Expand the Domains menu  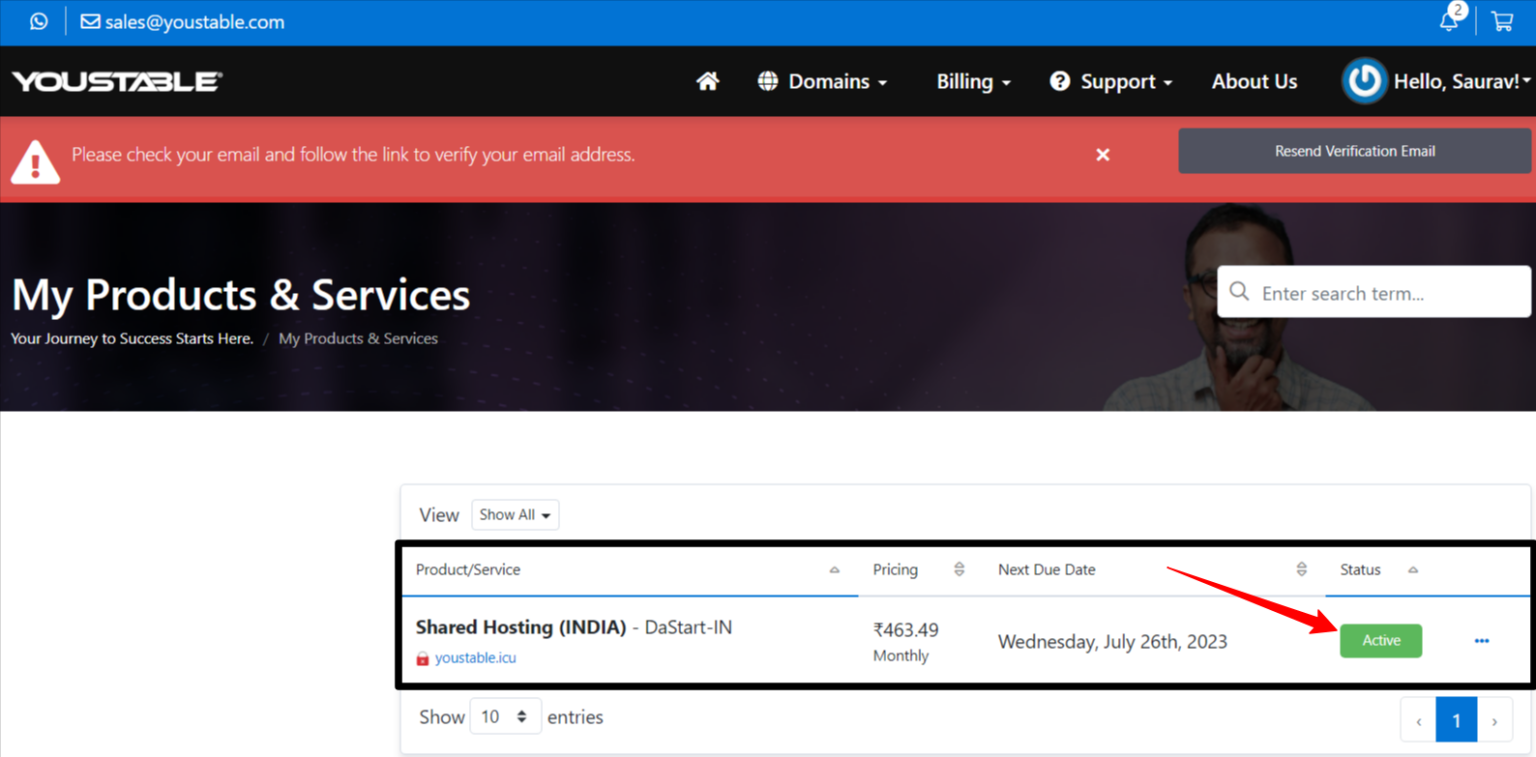(x=822, y=82)
